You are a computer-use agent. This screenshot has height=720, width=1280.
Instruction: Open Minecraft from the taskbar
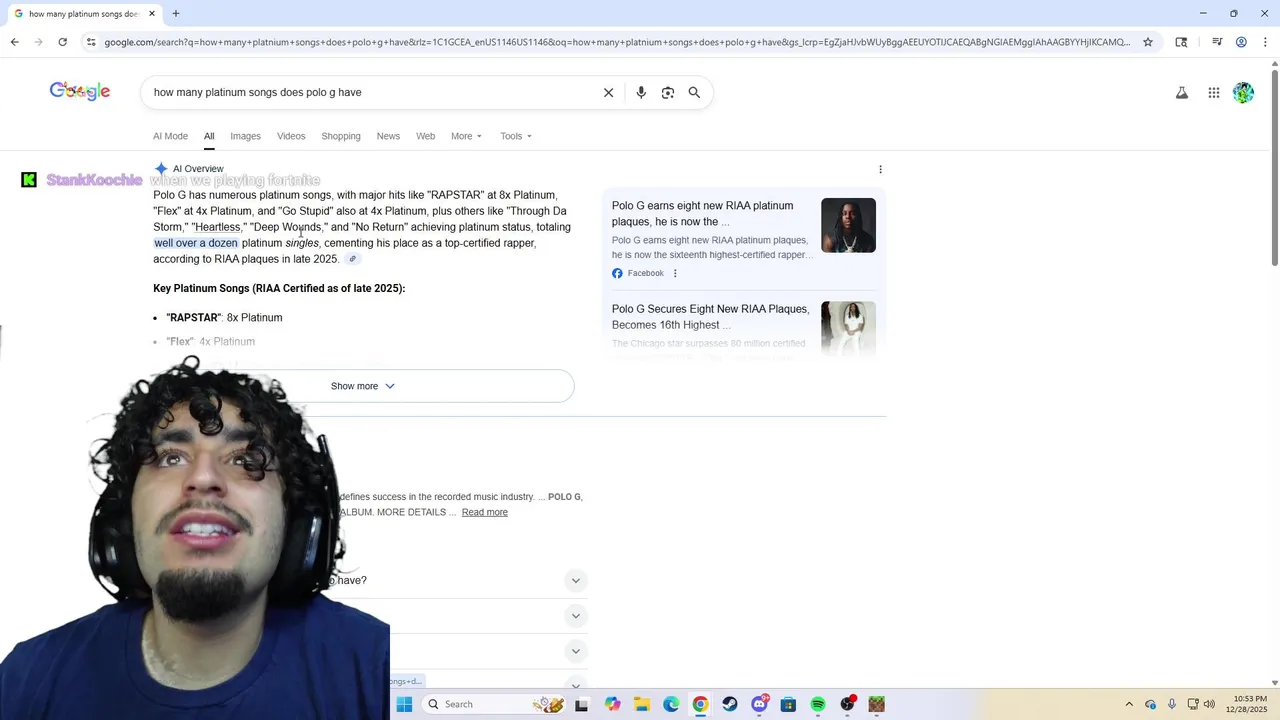(877, 704)
